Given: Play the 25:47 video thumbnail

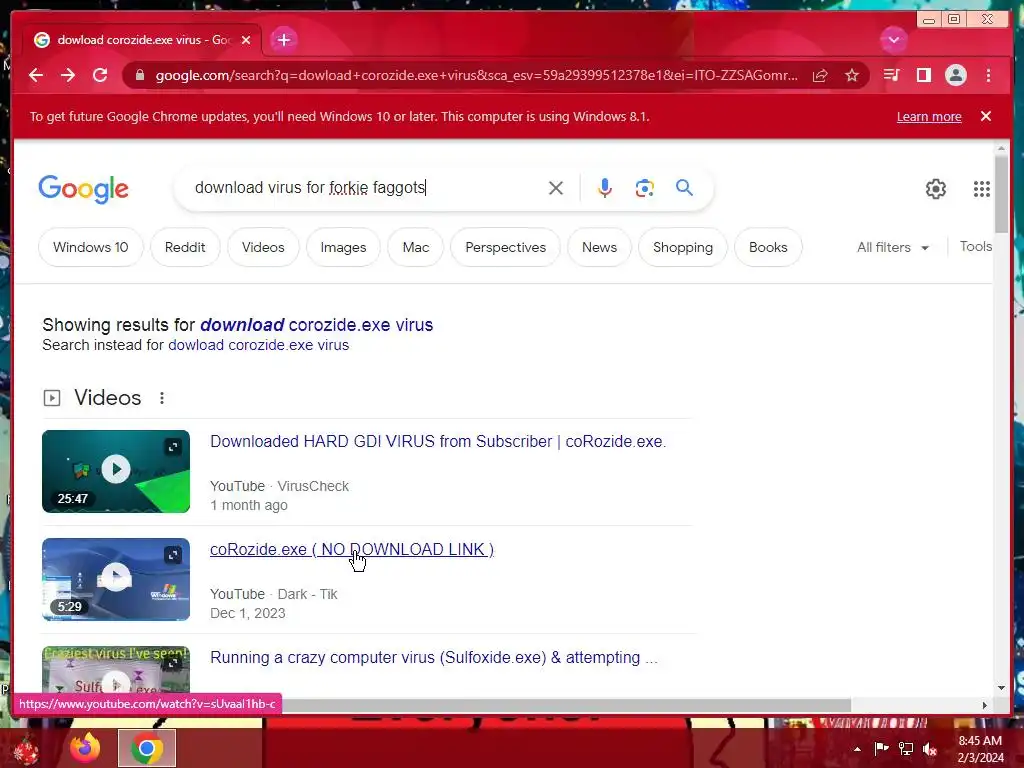Looking at the screenshot, I should [x=116, y=470].
